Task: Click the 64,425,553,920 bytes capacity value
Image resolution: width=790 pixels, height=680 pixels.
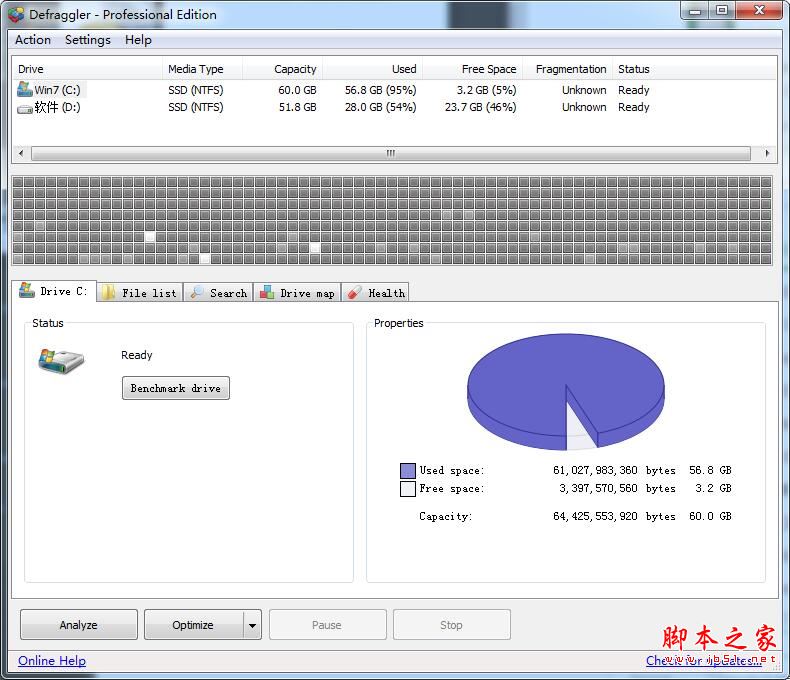Action: [614, 516]
